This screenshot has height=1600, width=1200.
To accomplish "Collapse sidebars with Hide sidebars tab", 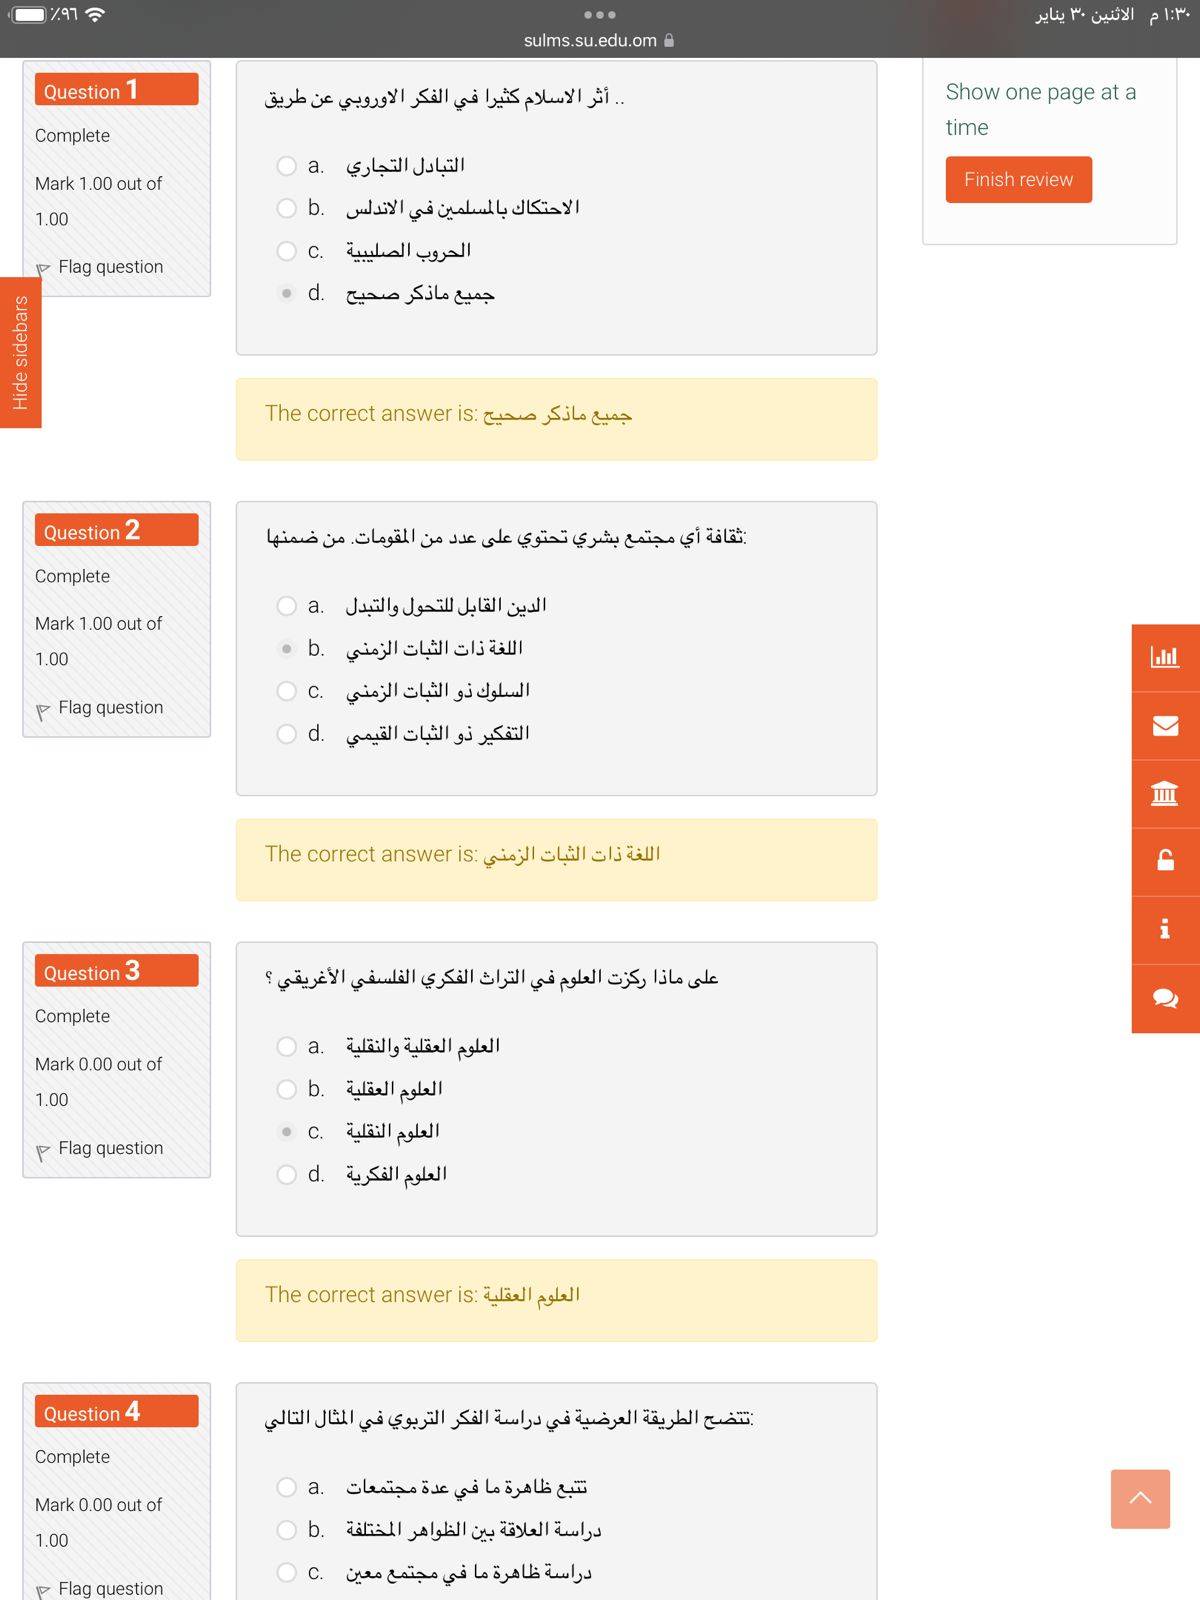I will [20, 352].
